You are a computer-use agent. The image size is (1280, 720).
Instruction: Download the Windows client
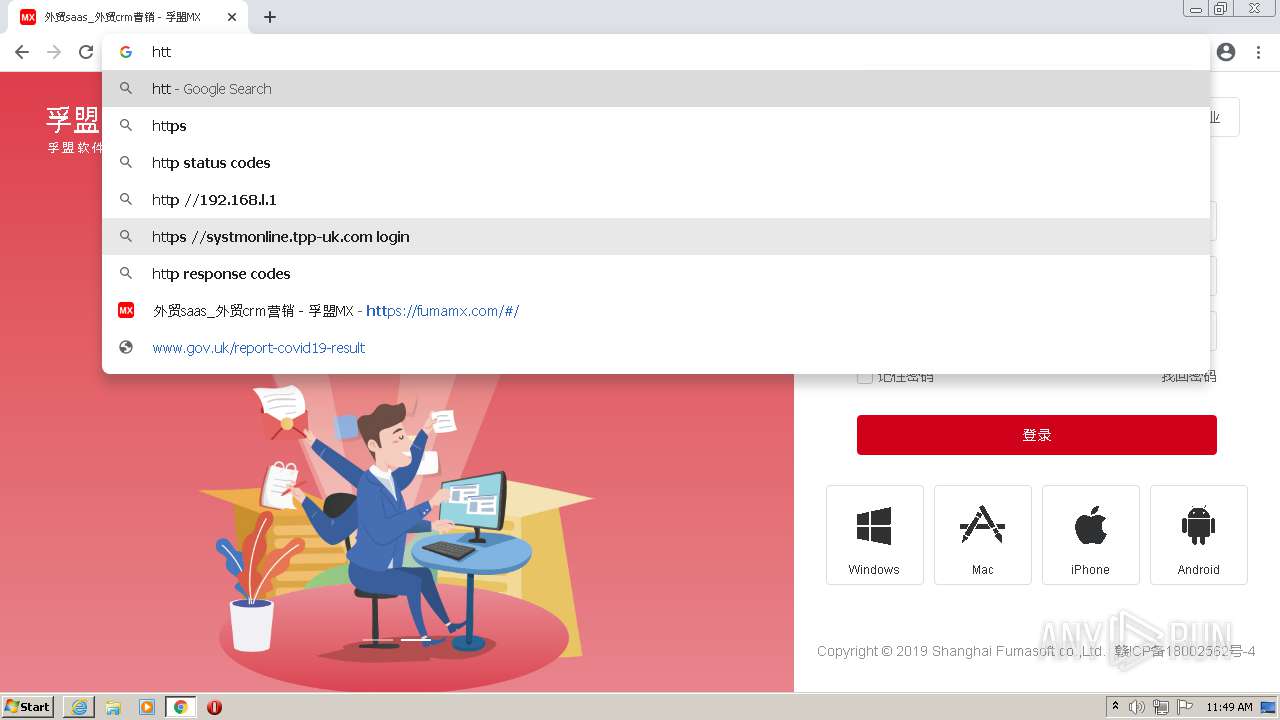pos(874,535)
